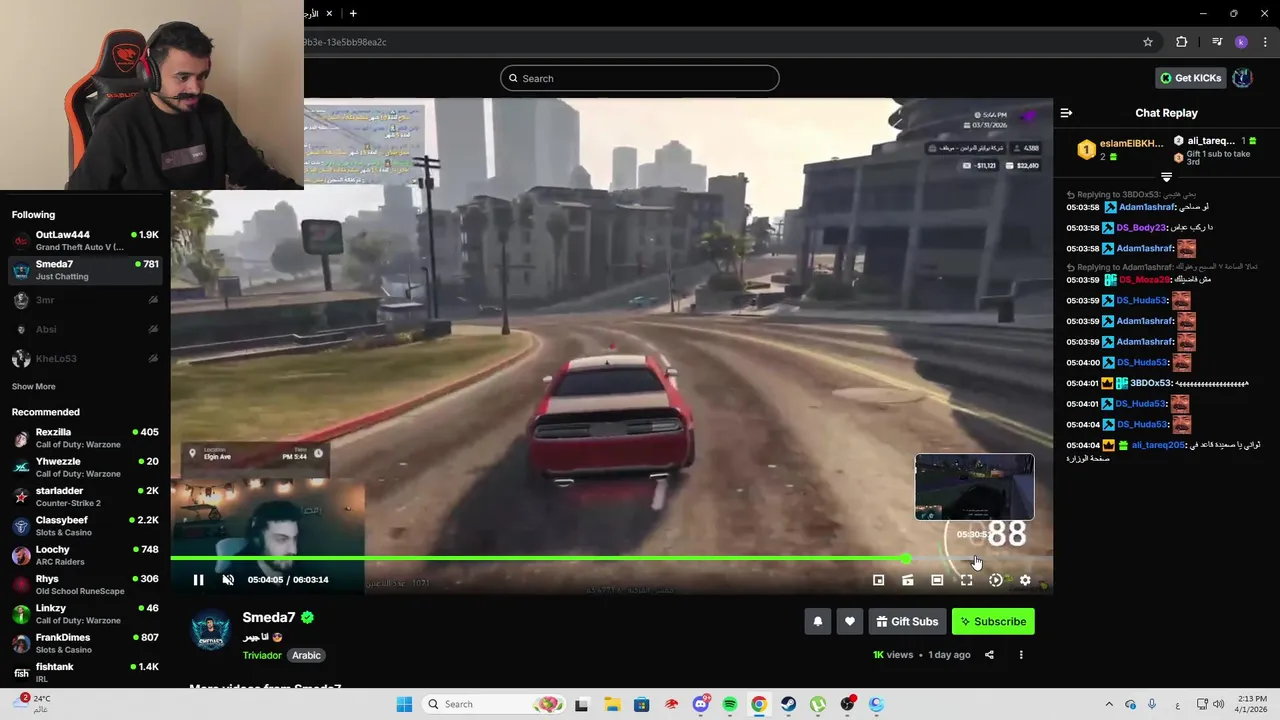Open the browser media control icon
Viewport: 1280px width, 720px height.
coord(1217,42)
